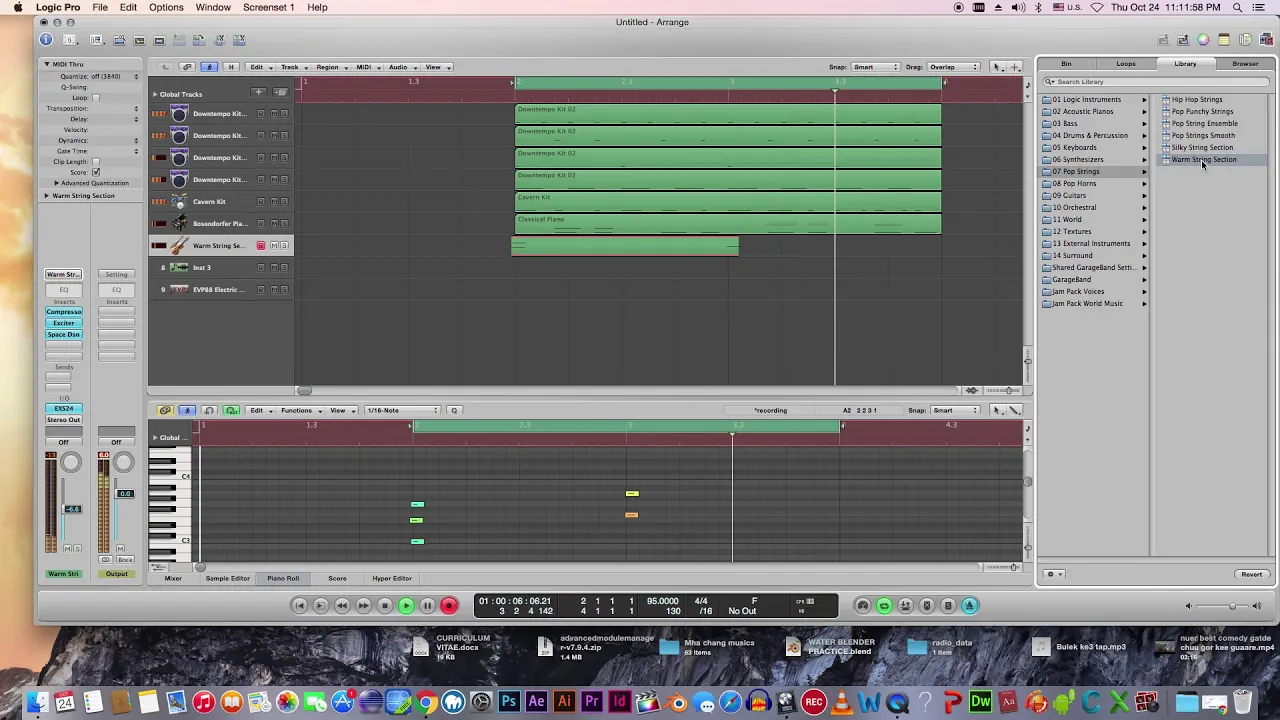Toggle the green Cycle mode button
The height and width of the screenshot is (720, 1280).
(884, 605)
